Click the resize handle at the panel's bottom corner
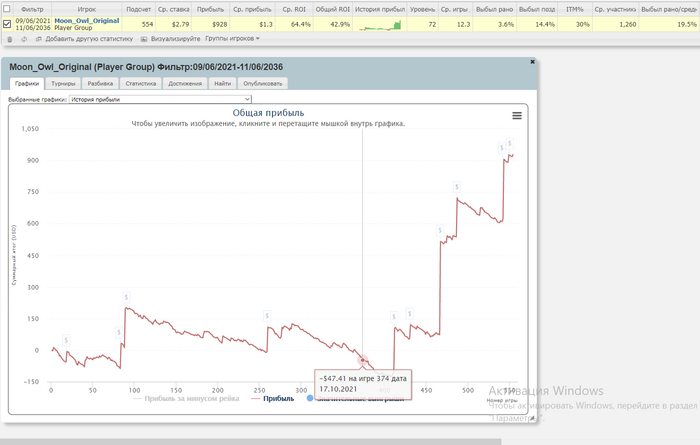Screen dimensions: 700x445 point(532,418)
